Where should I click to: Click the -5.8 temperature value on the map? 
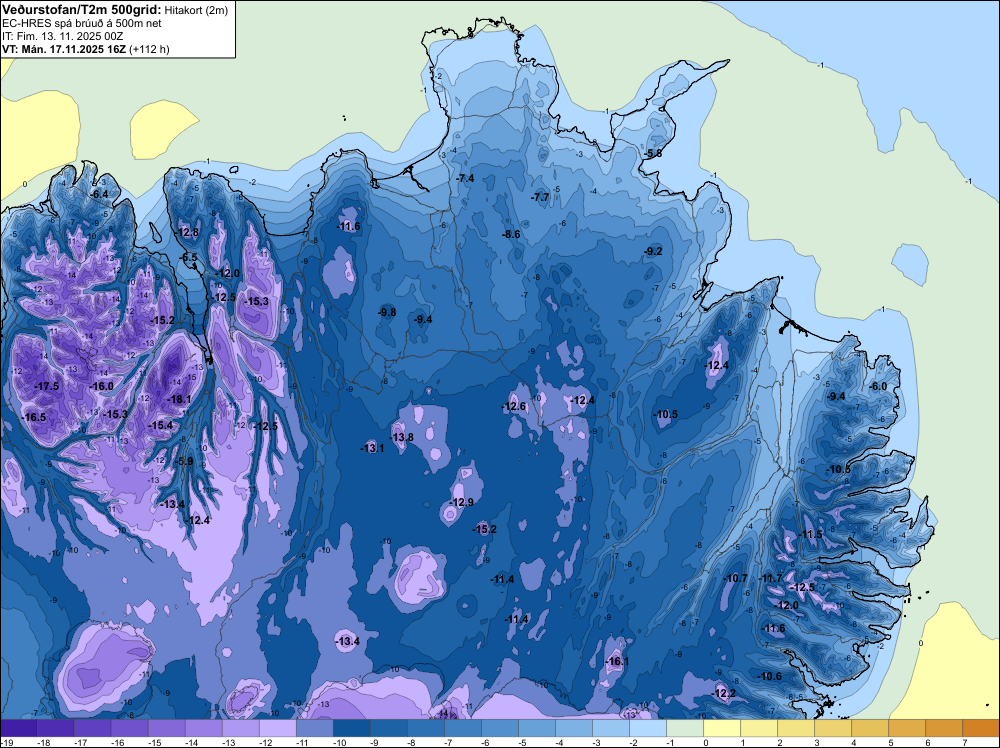pyautogui.click(x=653, y=154)
